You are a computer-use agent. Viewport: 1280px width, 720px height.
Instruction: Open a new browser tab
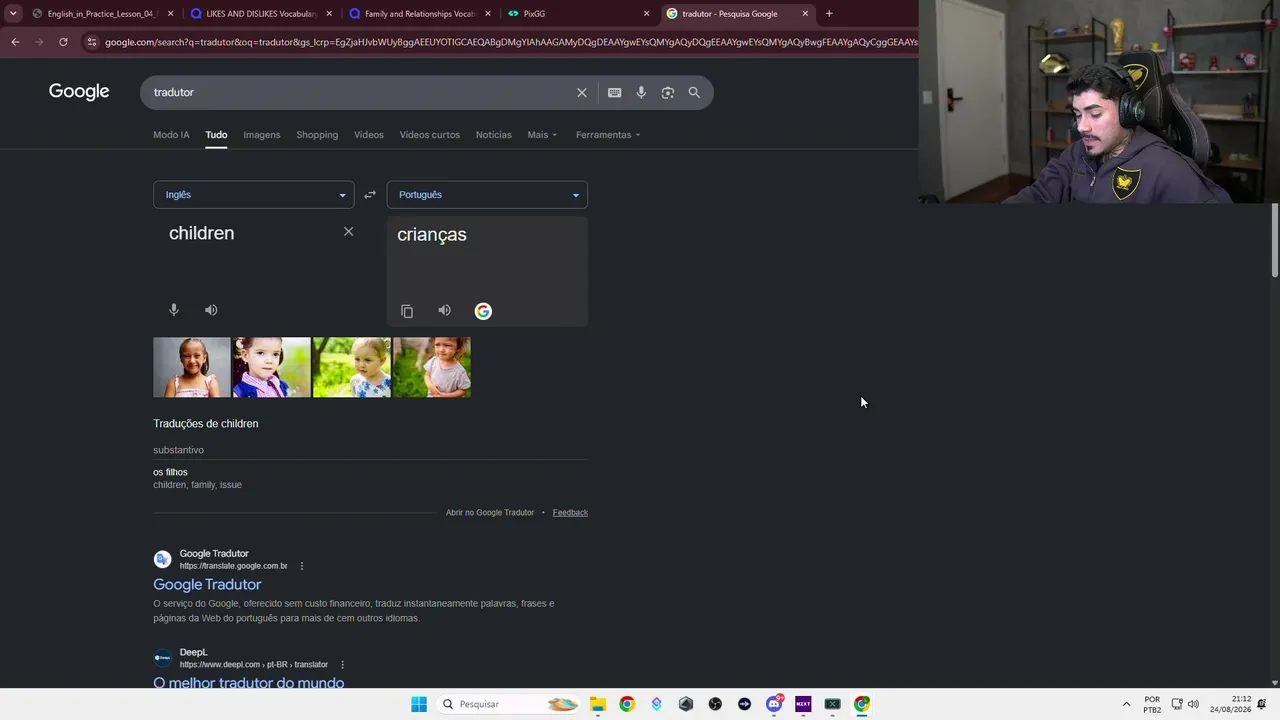(829, 14)
